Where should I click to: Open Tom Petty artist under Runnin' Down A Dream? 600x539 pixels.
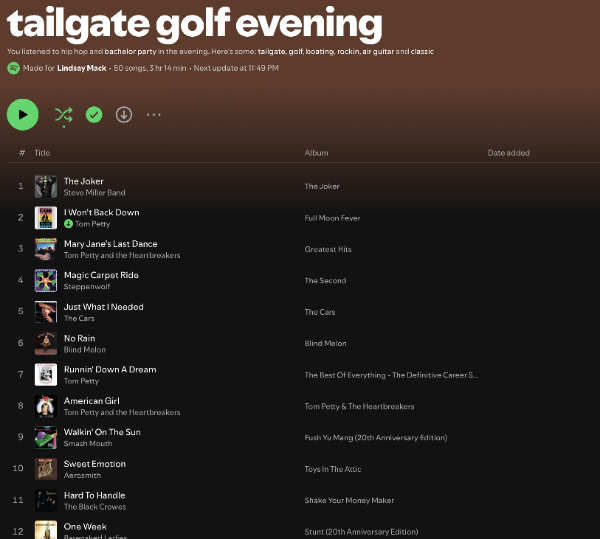(x=82, y=381)
